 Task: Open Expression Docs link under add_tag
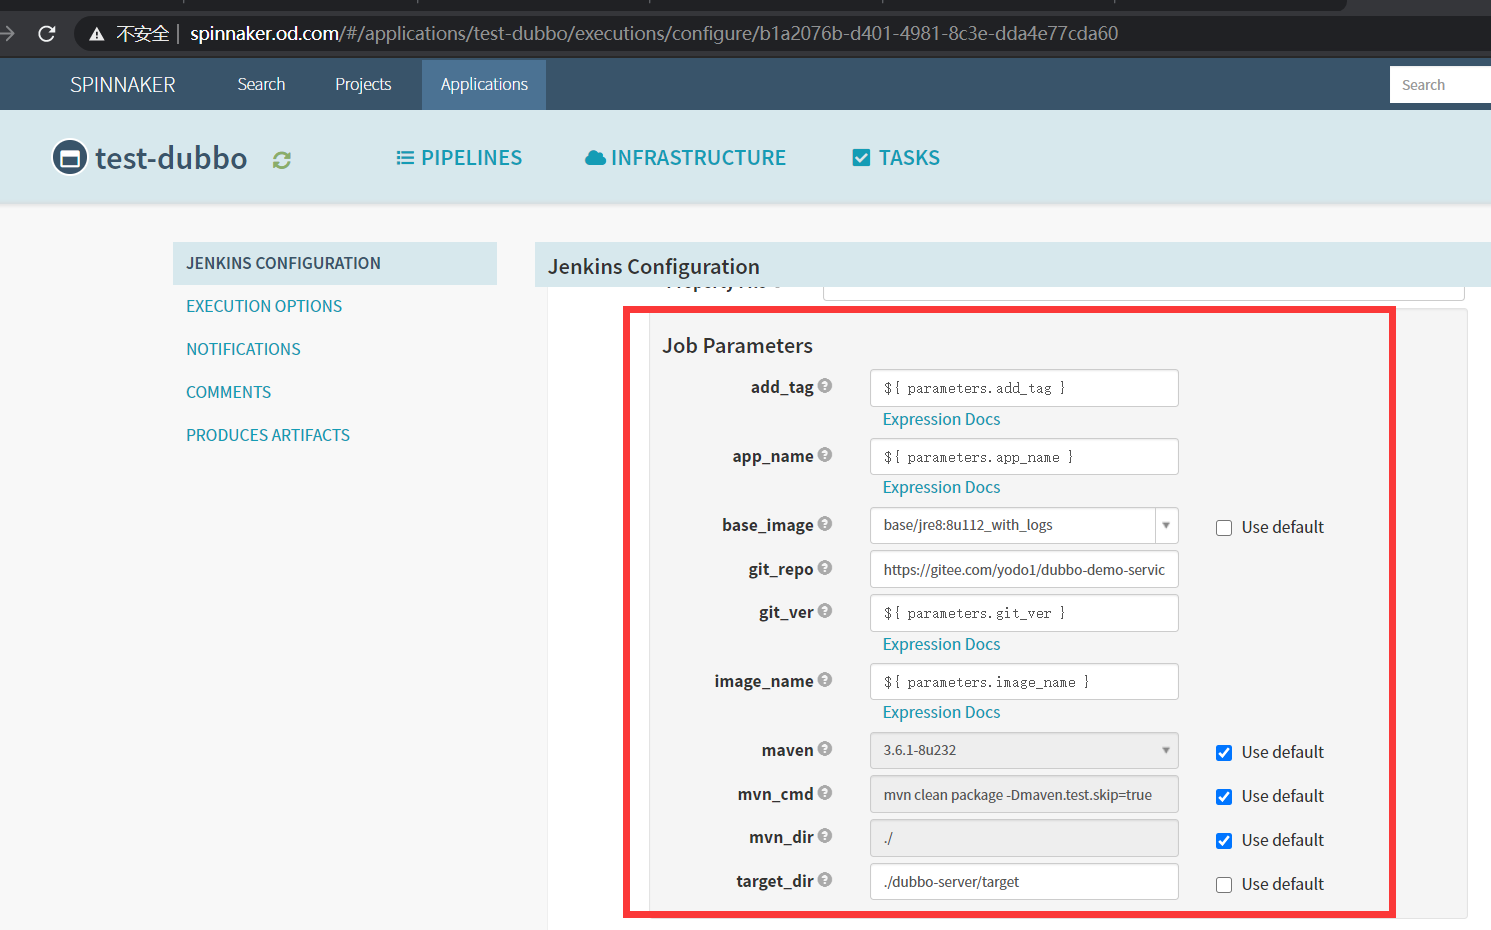[x=941, y=419]
